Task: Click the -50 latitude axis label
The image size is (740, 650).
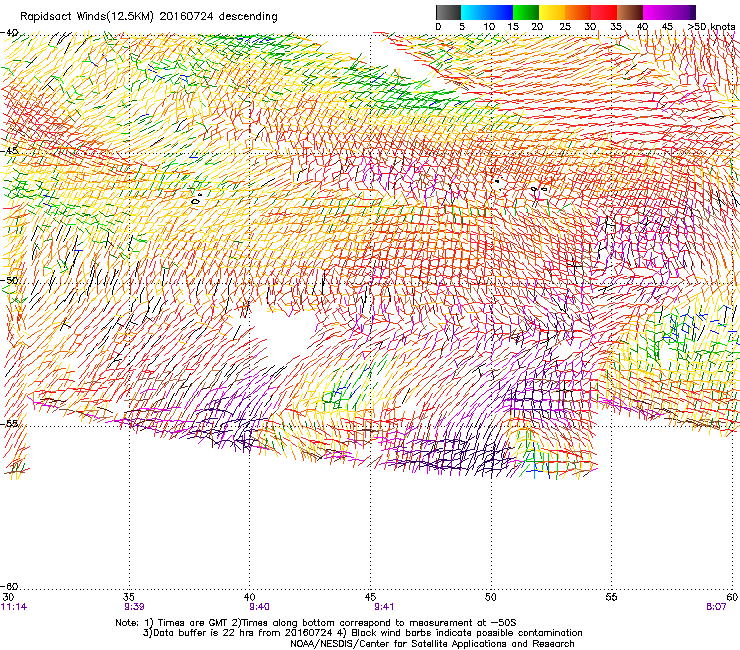Action: point(9,280)
